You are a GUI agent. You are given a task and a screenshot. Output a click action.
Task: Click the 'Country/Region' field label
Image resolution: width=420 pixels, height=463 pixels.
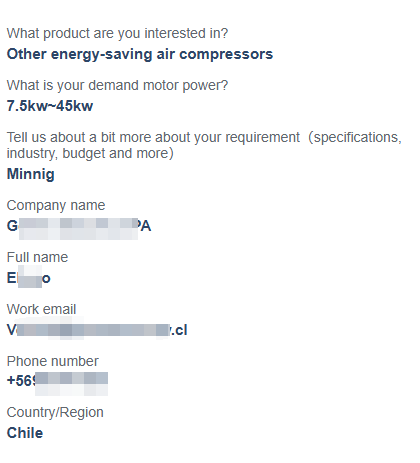tap(55, 413)
